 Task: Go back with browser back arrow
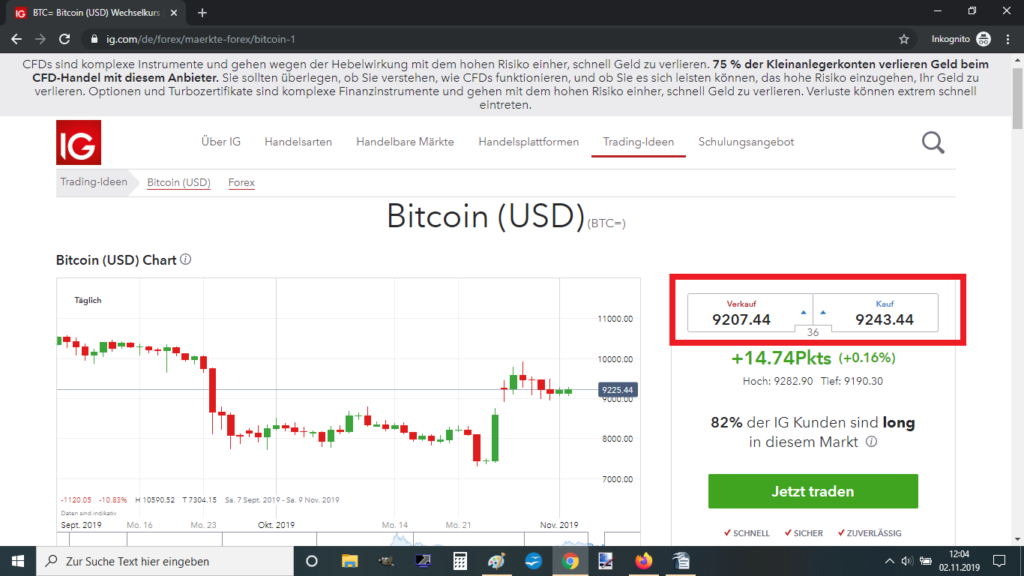pyautogui.click(x=16, y=39)
